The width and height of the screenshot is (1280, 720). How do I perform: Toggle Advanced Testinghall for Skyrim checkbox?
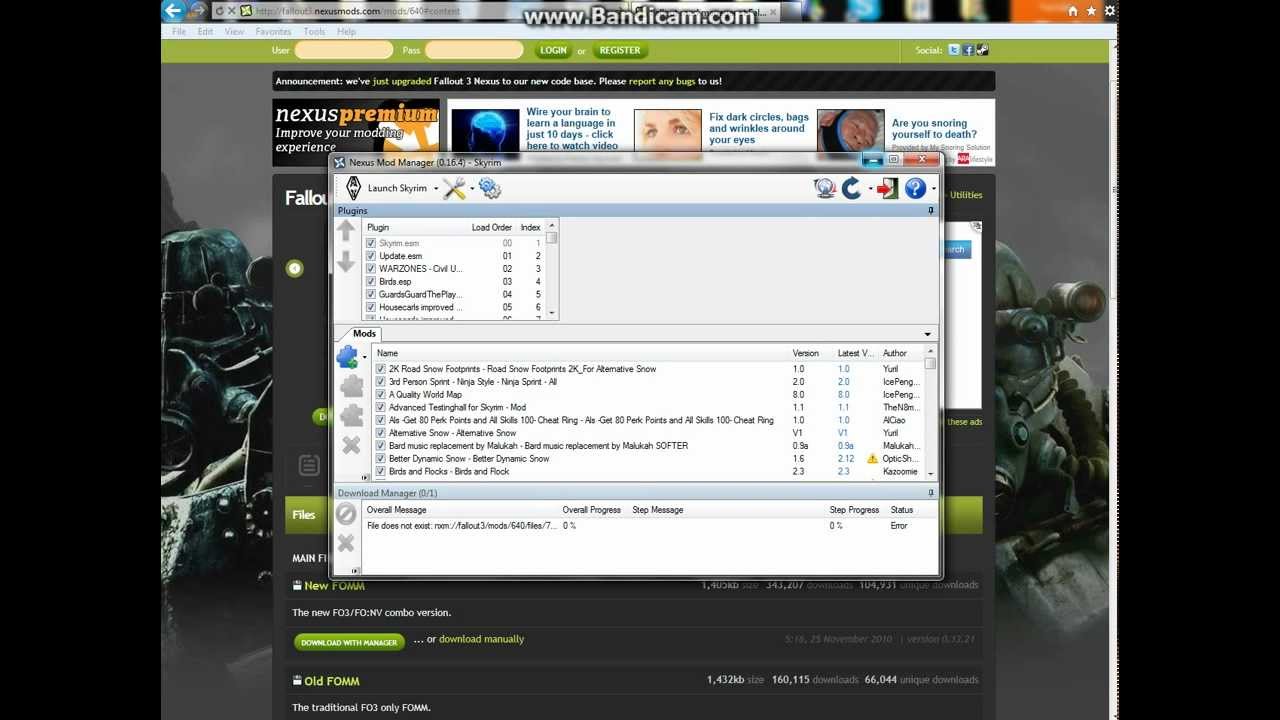381,408
